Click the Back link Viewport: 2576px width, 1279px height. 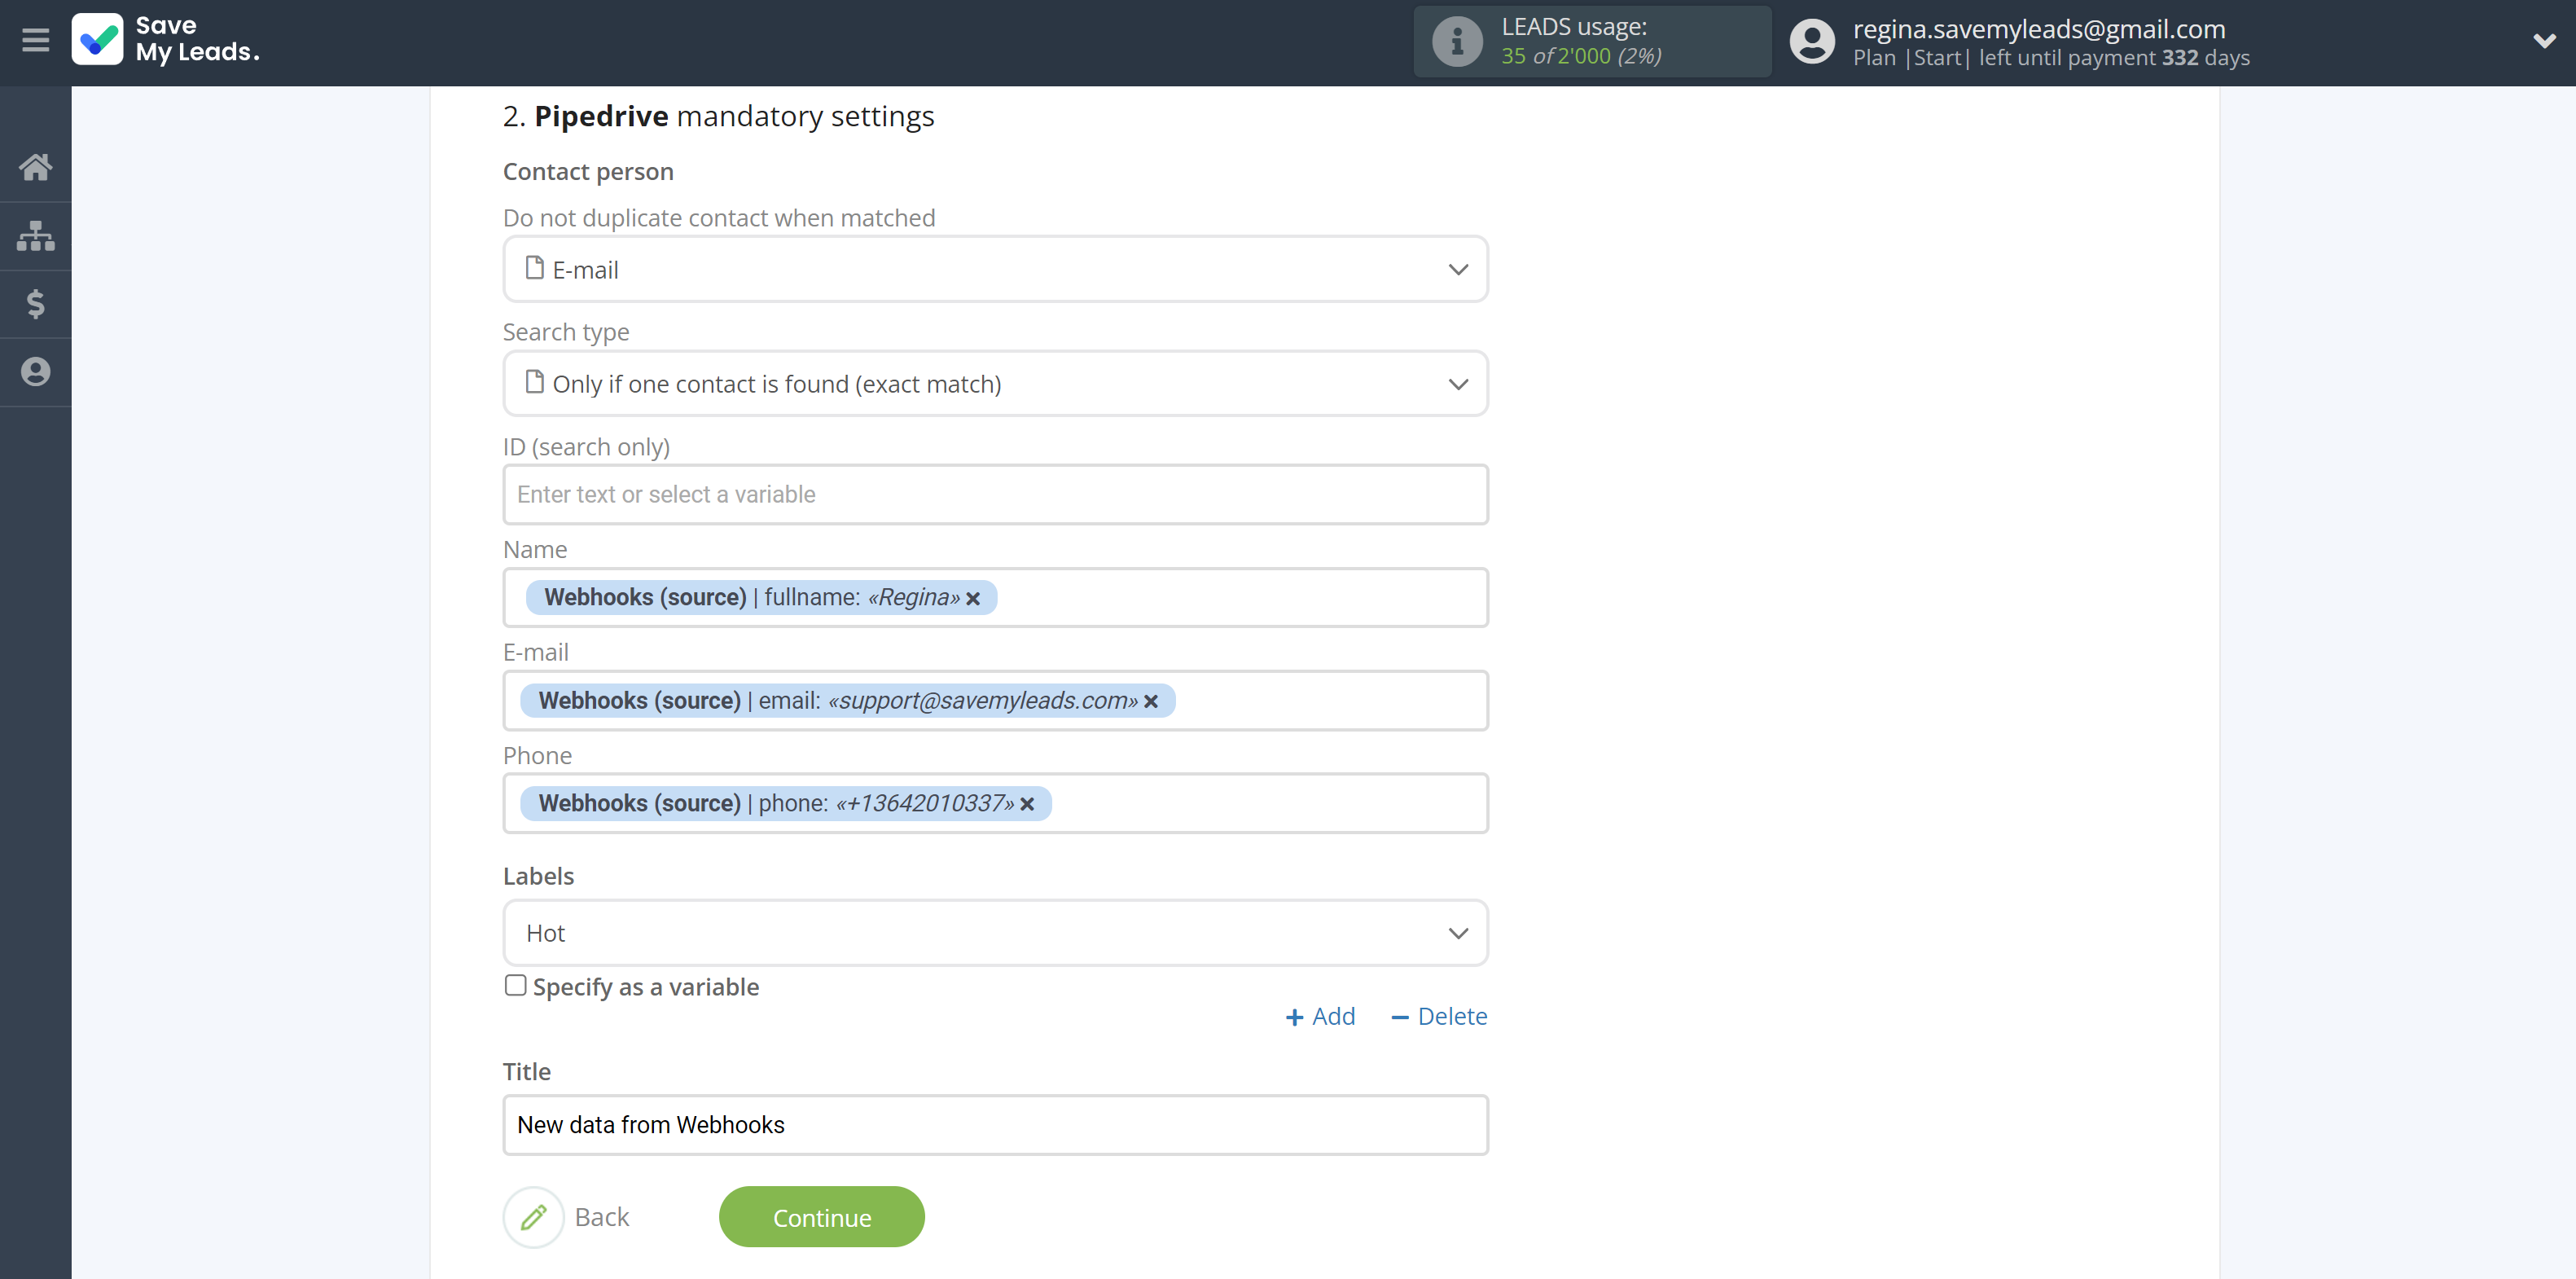[601, 1217]
